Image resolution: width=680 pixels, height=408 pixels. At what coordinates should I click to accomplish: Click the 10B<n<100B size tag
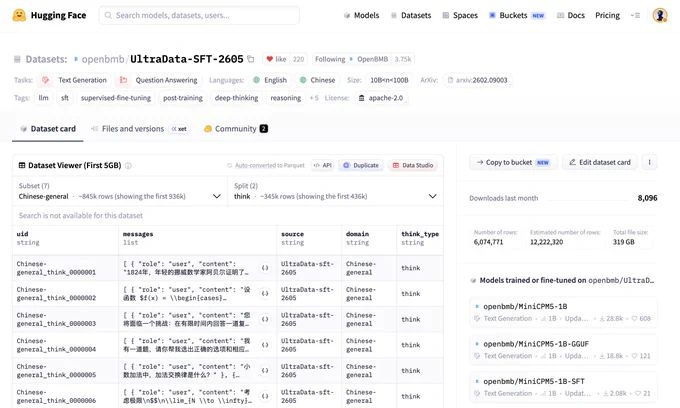(x=389, y=80)
